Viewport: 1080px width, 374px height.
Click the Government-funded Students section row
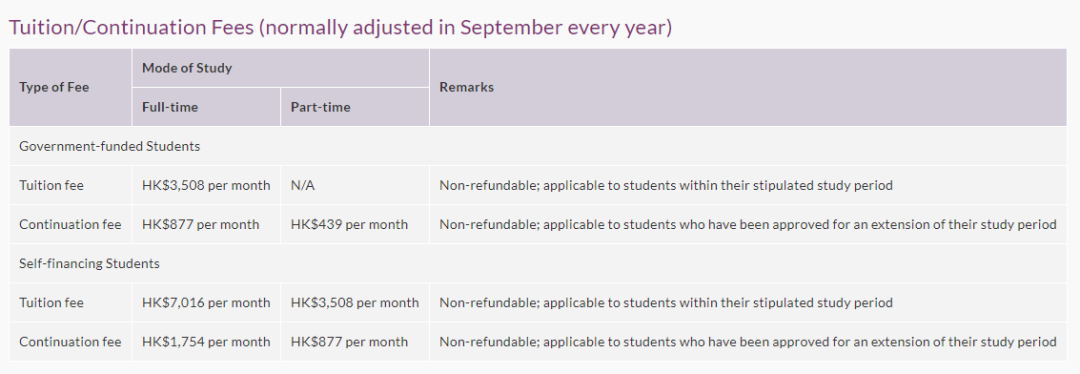coord(538,146)
